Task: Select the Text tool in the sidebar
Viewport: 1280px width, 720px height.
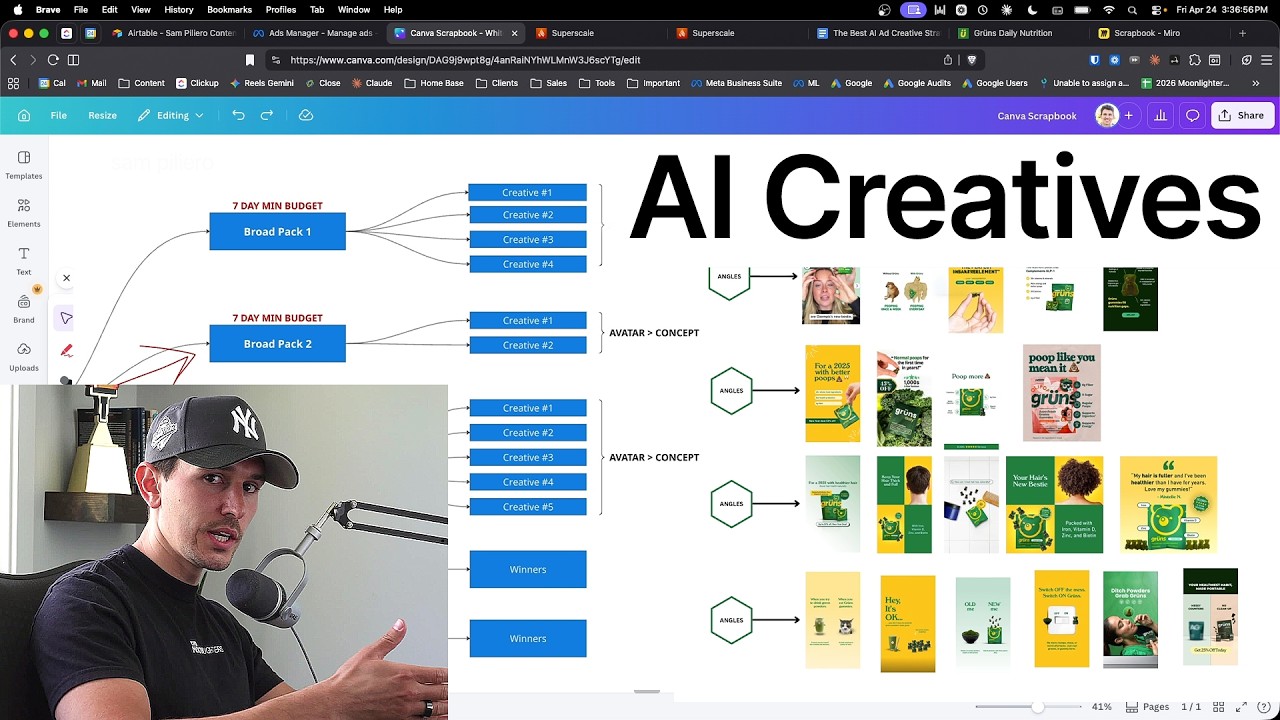Action: 24,261
